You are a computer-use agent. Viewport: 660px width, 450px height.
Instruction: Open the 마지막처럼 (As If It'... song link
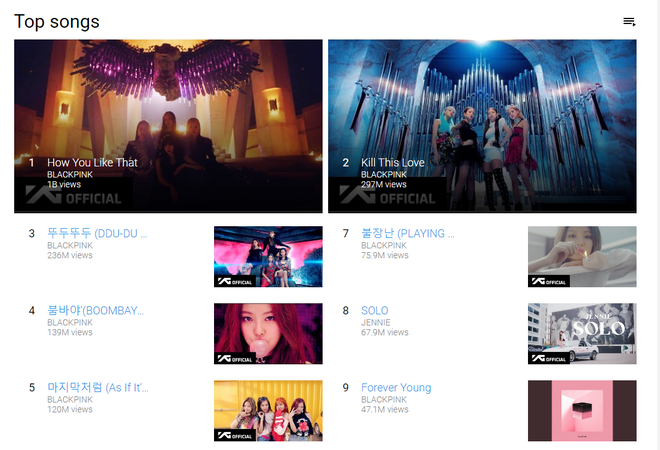click(x=98, y=387)
